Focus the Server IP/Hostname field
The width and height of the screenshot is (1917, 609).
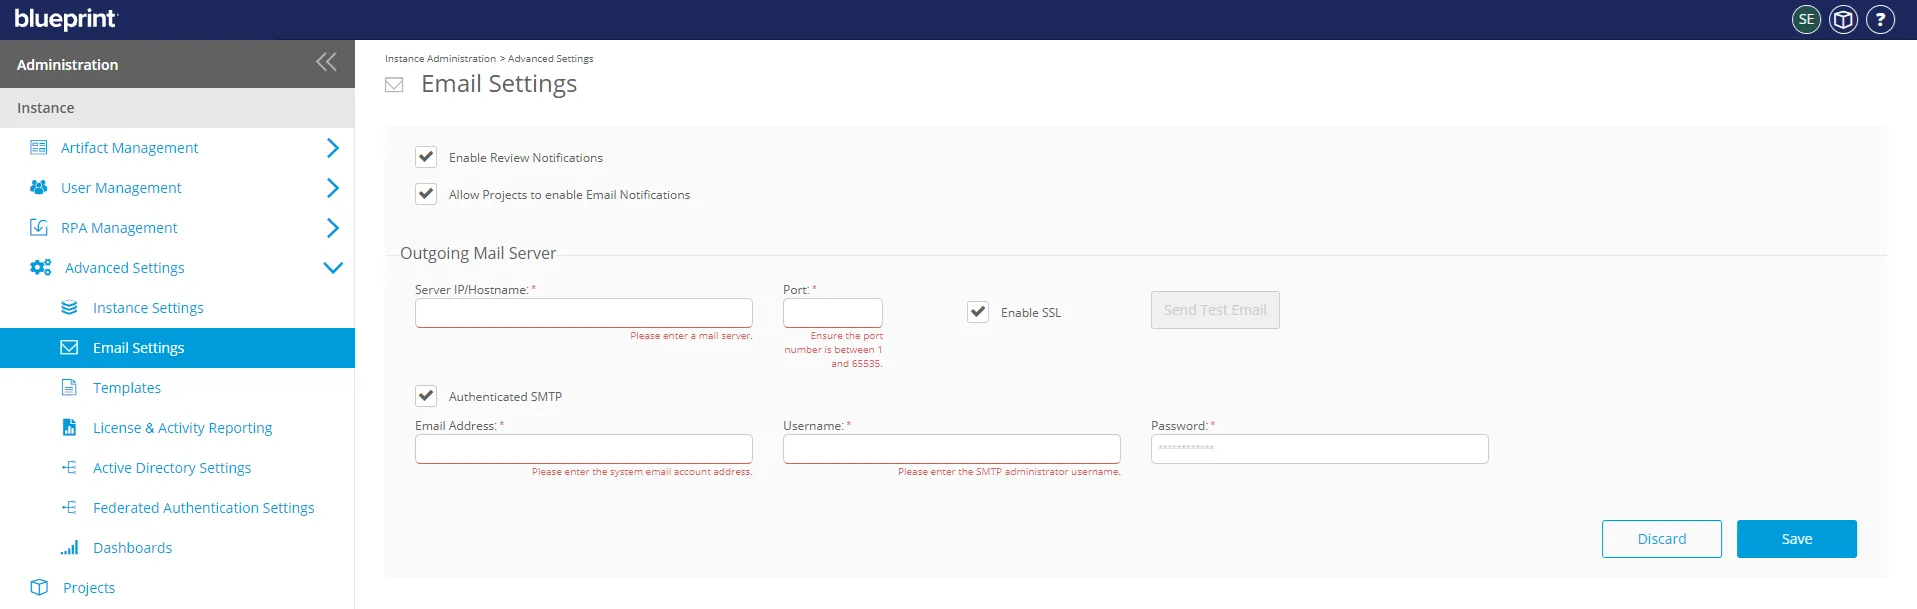tap(584, 313)
